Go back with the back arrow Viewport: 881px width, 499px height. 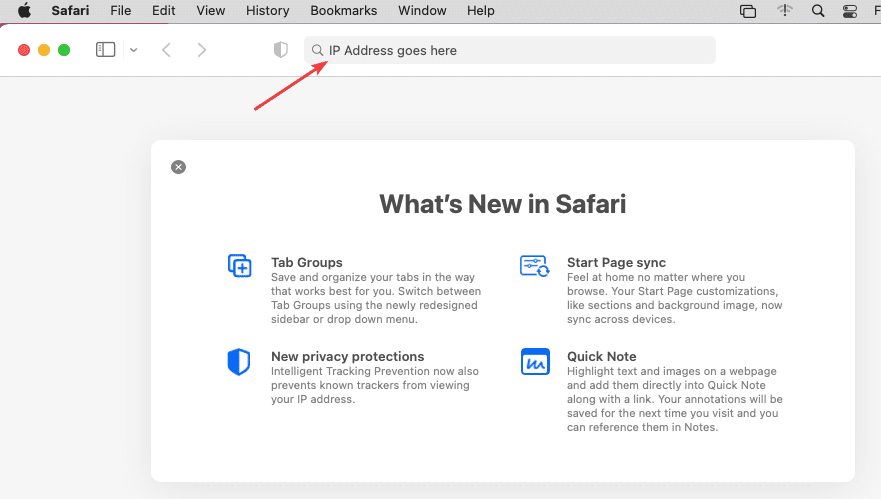tap(166, 50)
